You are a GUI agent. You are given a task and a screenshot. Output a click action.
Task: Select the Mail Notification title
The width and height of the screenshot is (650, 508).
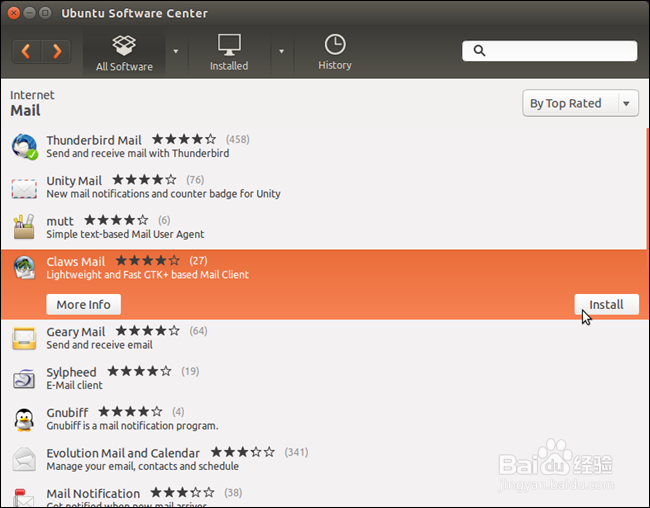(93, 493)
